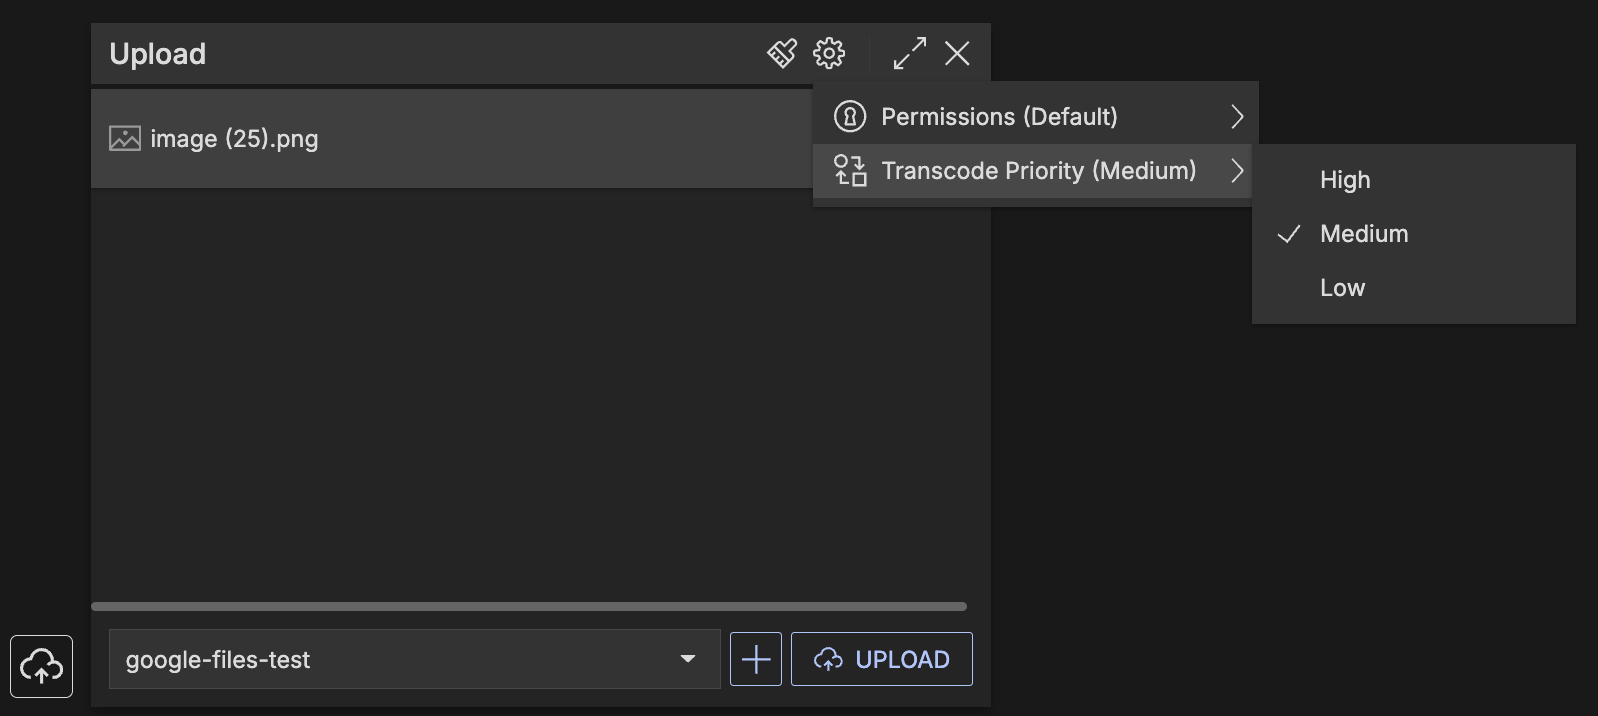
Task: Select High transcode priority
Action: click(x=1345, y=180)
